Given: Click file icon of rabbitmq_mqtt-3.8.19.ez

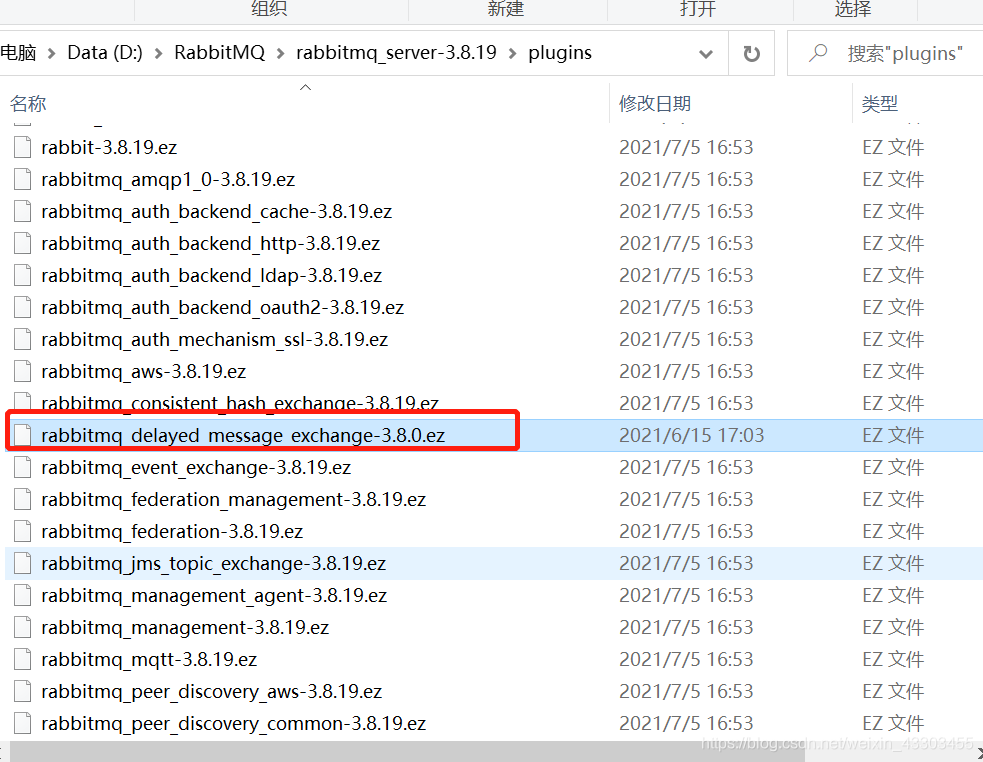Looking at the screenshot, I should point(23,659).
